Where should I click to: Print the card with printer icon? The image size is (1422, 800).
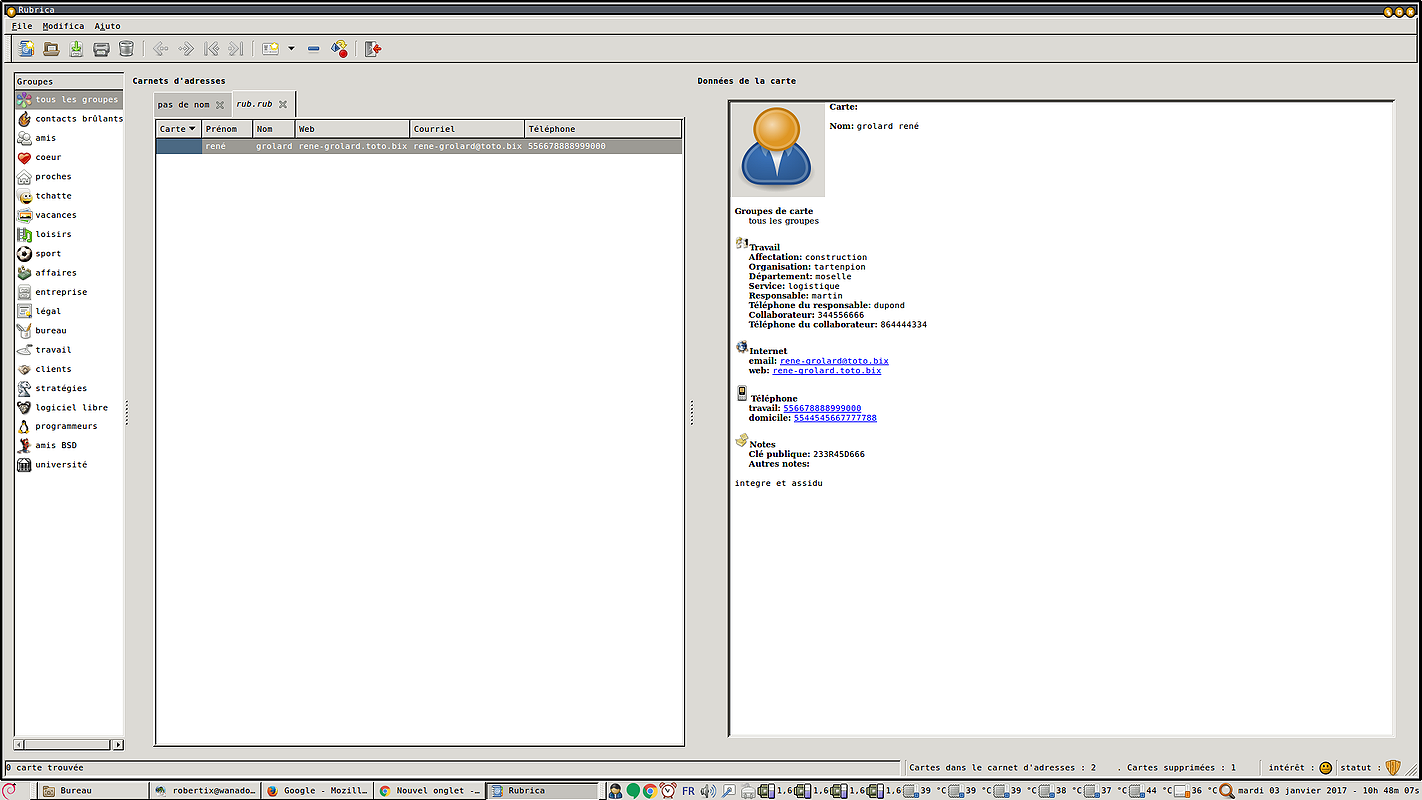101,48
